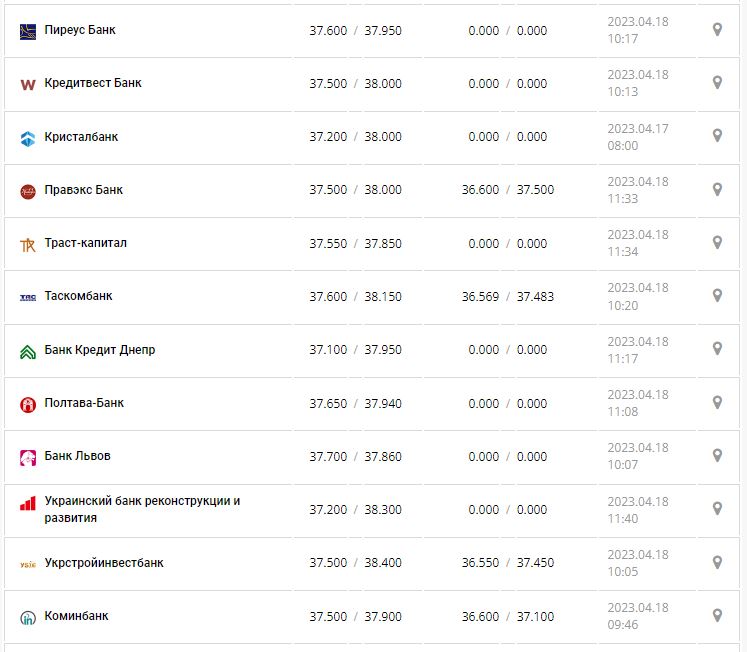Open map pin for Укрстройинвестбанк
This screenshot has width=747, height=652.
click(717, 562)
